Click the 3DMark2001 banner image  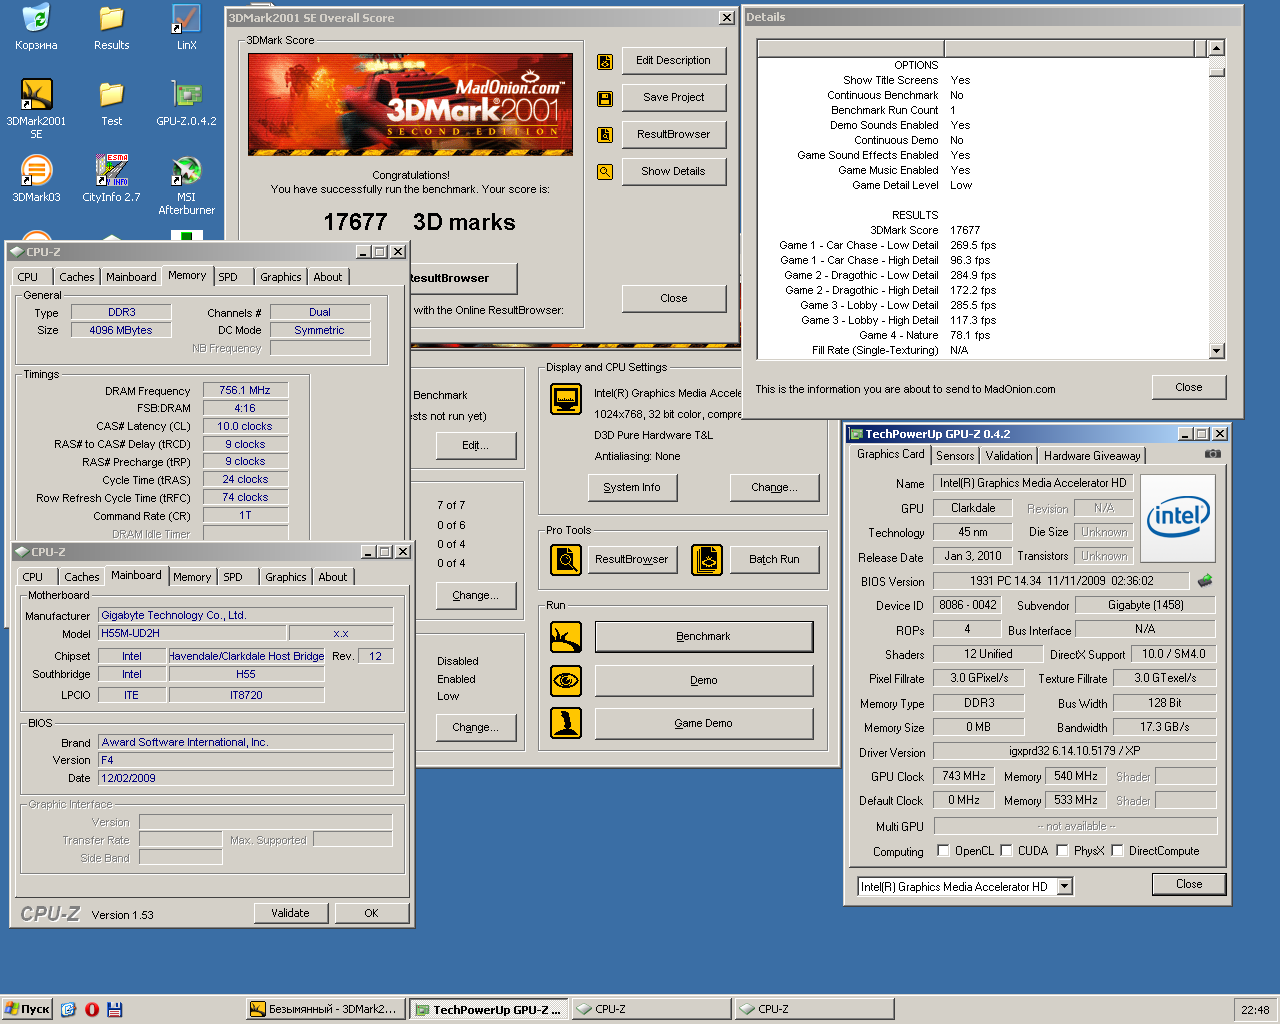410,104
